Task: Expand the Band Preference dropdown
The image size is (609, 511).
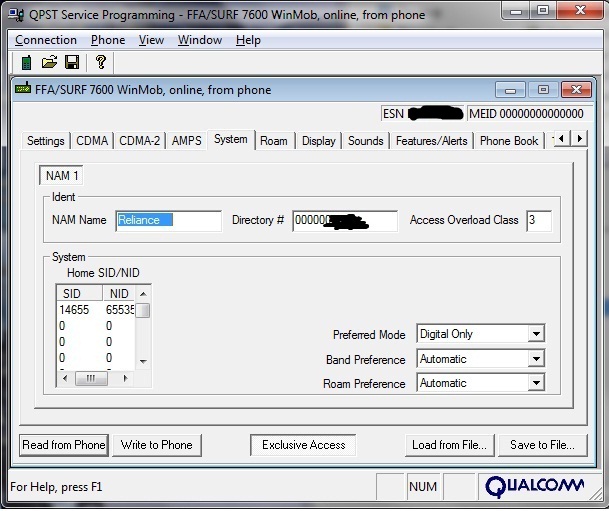Action: (536, 359)
